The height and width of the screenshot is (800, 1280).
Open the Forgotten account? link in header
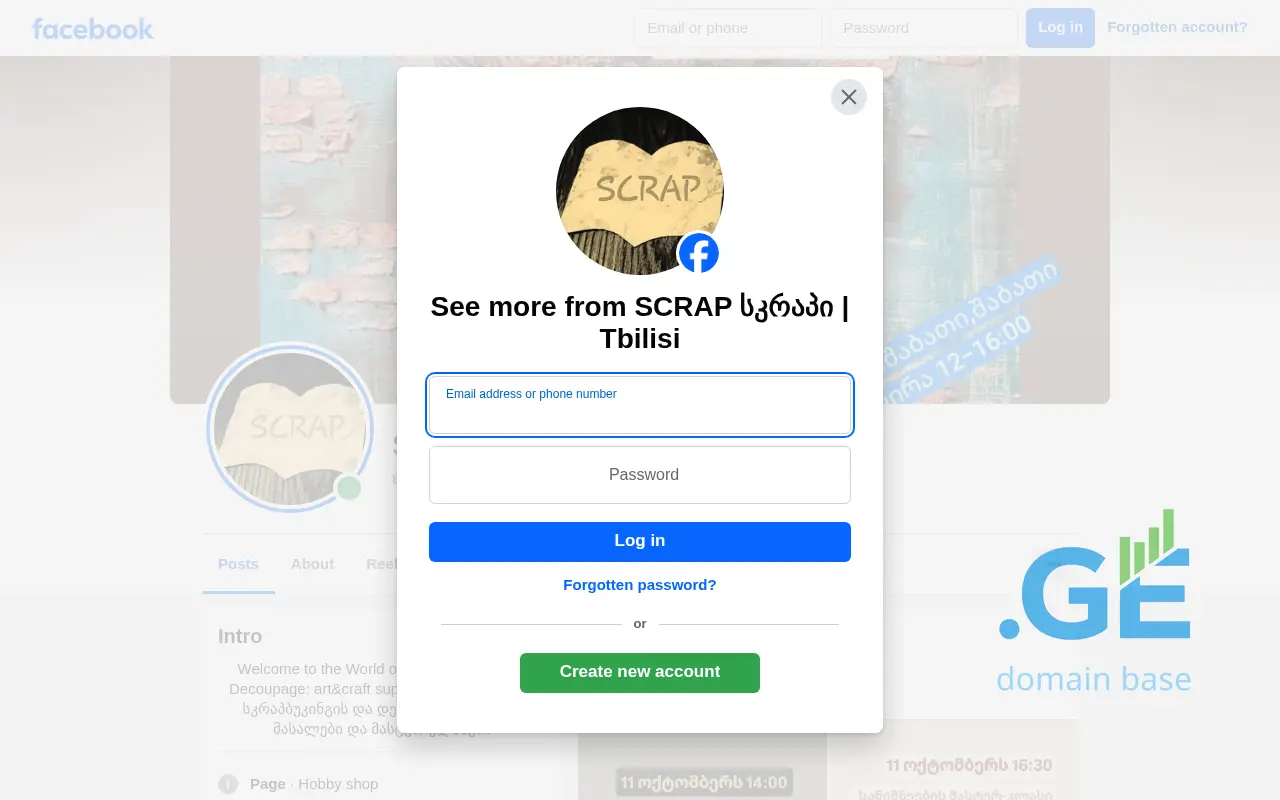pos(1177,27)
